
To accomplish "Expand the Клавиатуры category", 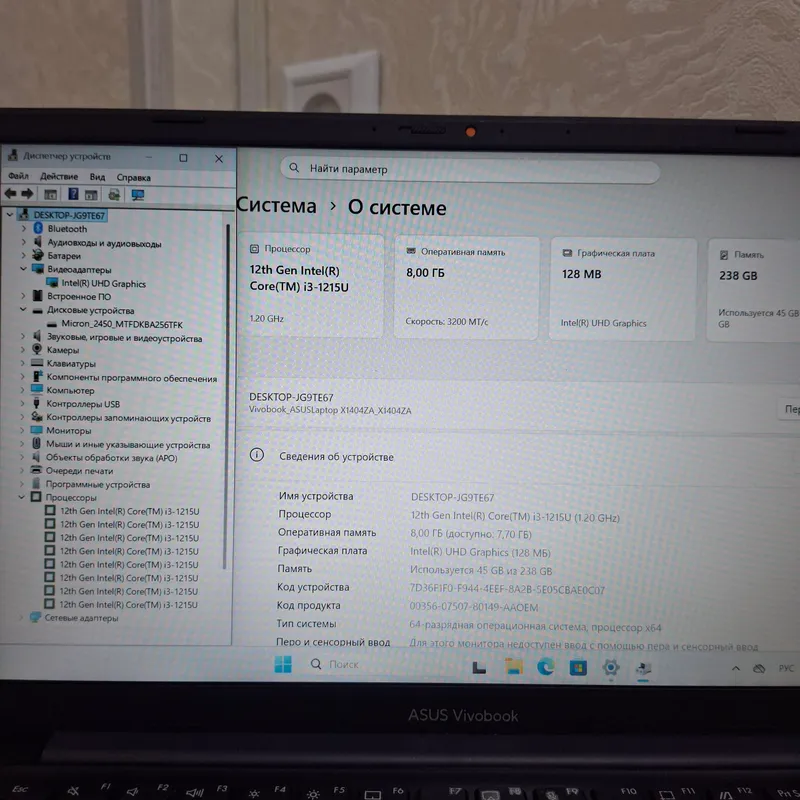I will click(22, 363).
